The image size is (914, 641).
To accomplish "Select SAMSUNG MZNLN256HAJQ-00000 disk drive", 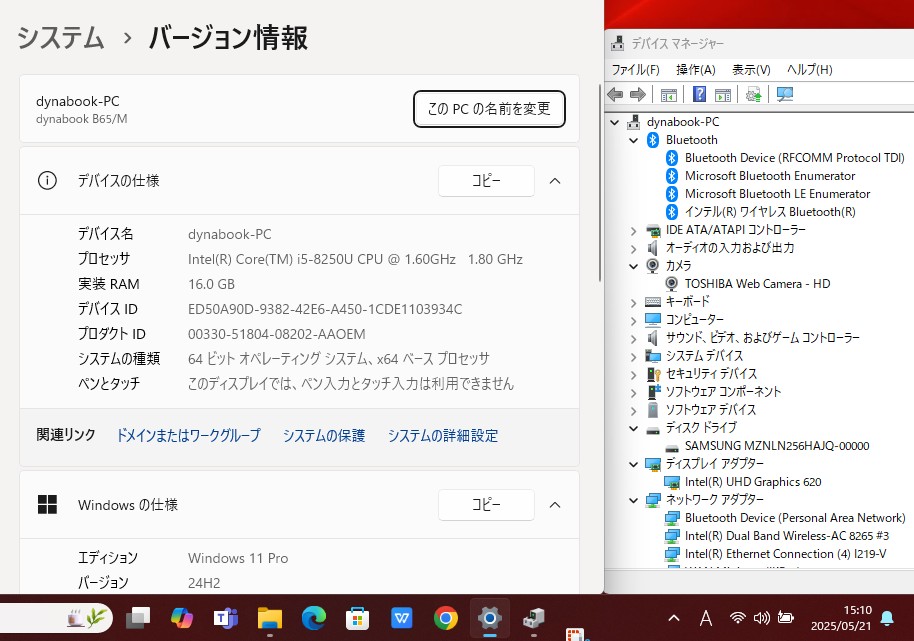I will (x=777, y=446).
